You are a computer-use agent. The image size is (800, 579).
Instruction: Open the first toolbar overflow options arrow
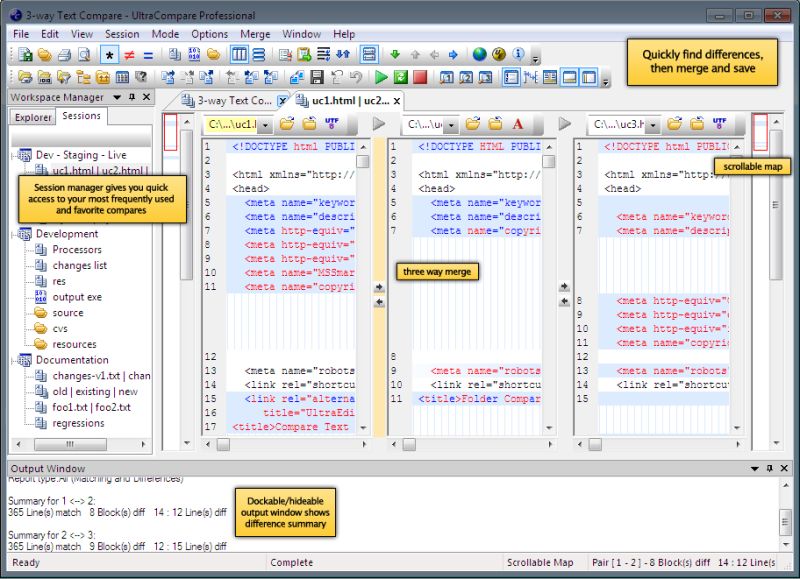tap(535, 59)
